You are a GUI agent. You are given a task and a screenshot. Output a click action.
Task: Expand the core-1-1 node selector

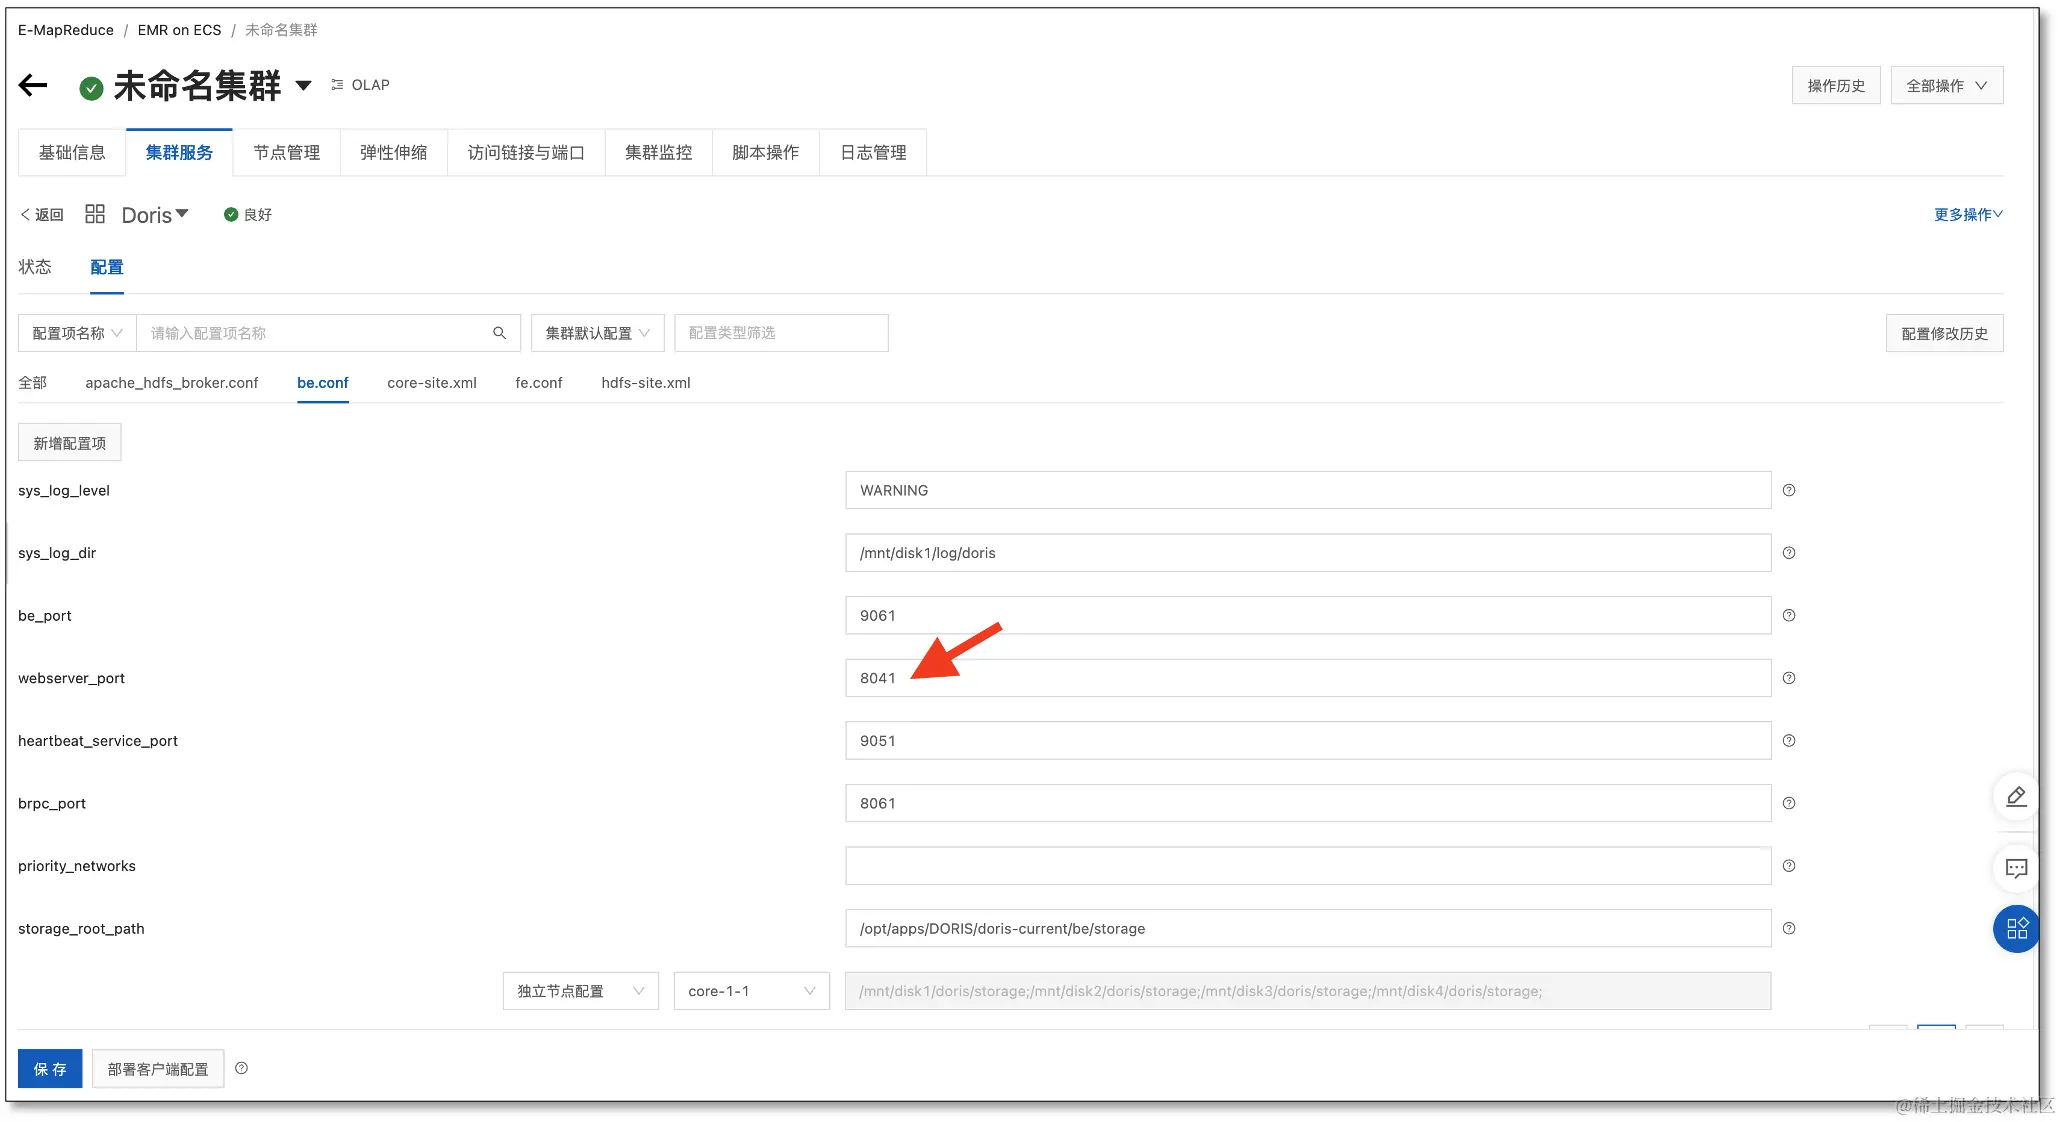tap(751, 991)
